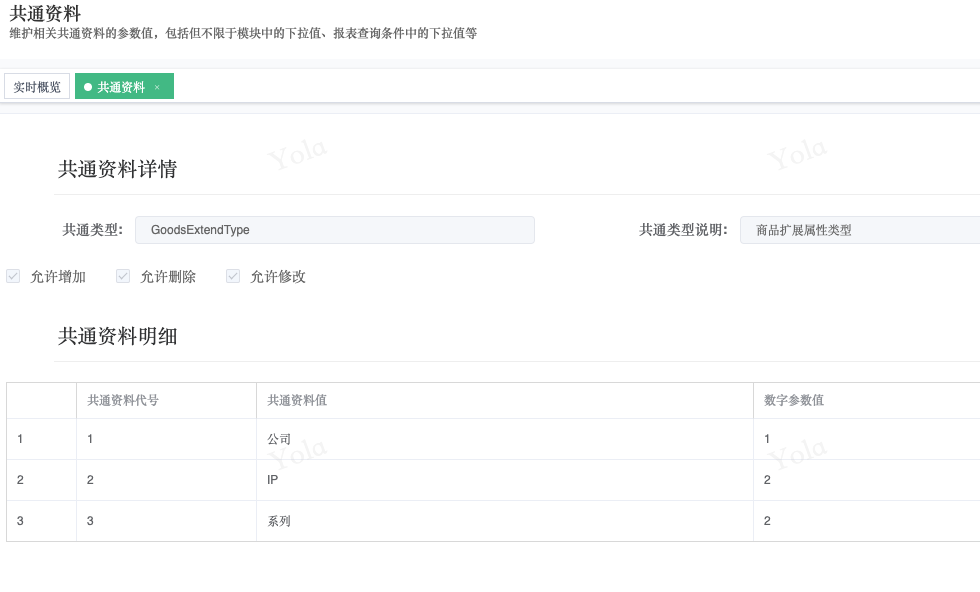This screenshot has width=980, height=592.
Task: Switch to the 实时概览 tab
Action: click(37, 87)
